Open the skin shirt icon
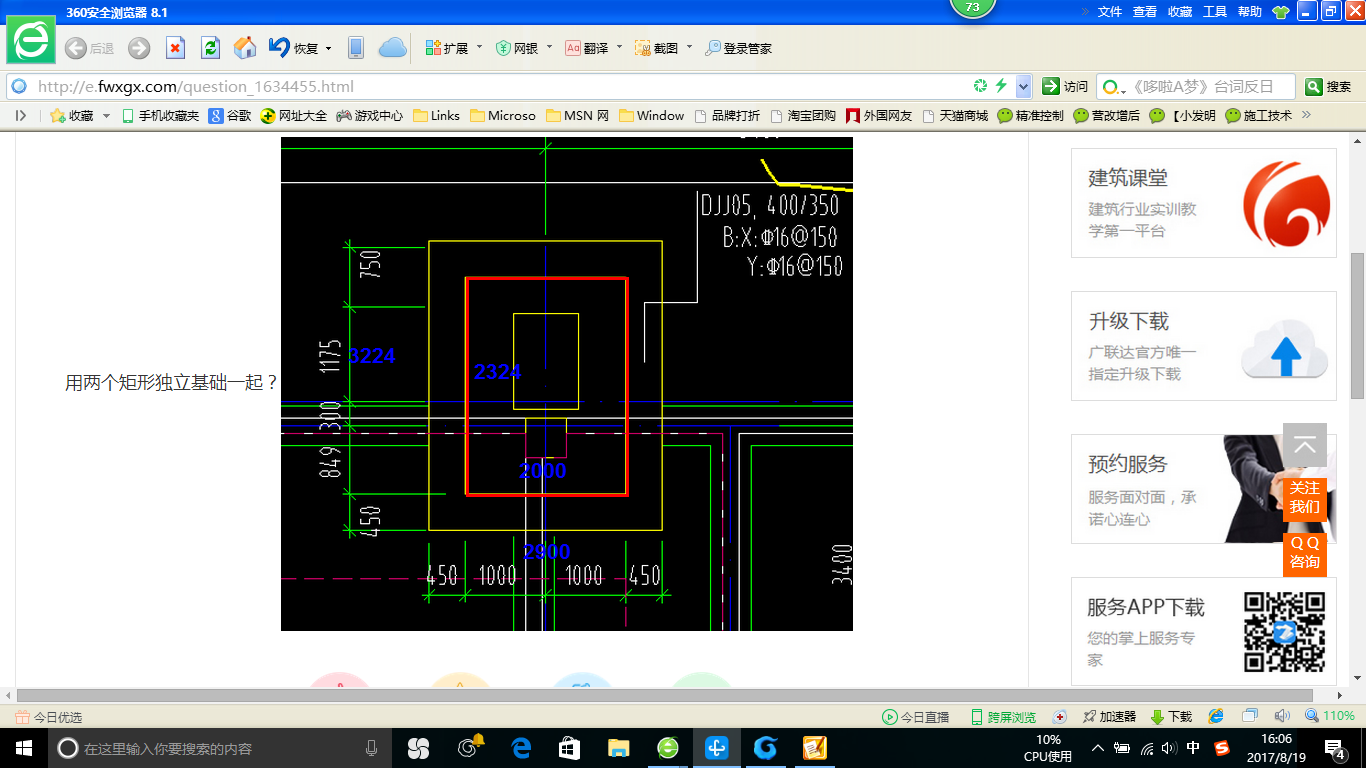Image resolution: width=1366 pixels, height=768 pixels. coord(1281,12)
